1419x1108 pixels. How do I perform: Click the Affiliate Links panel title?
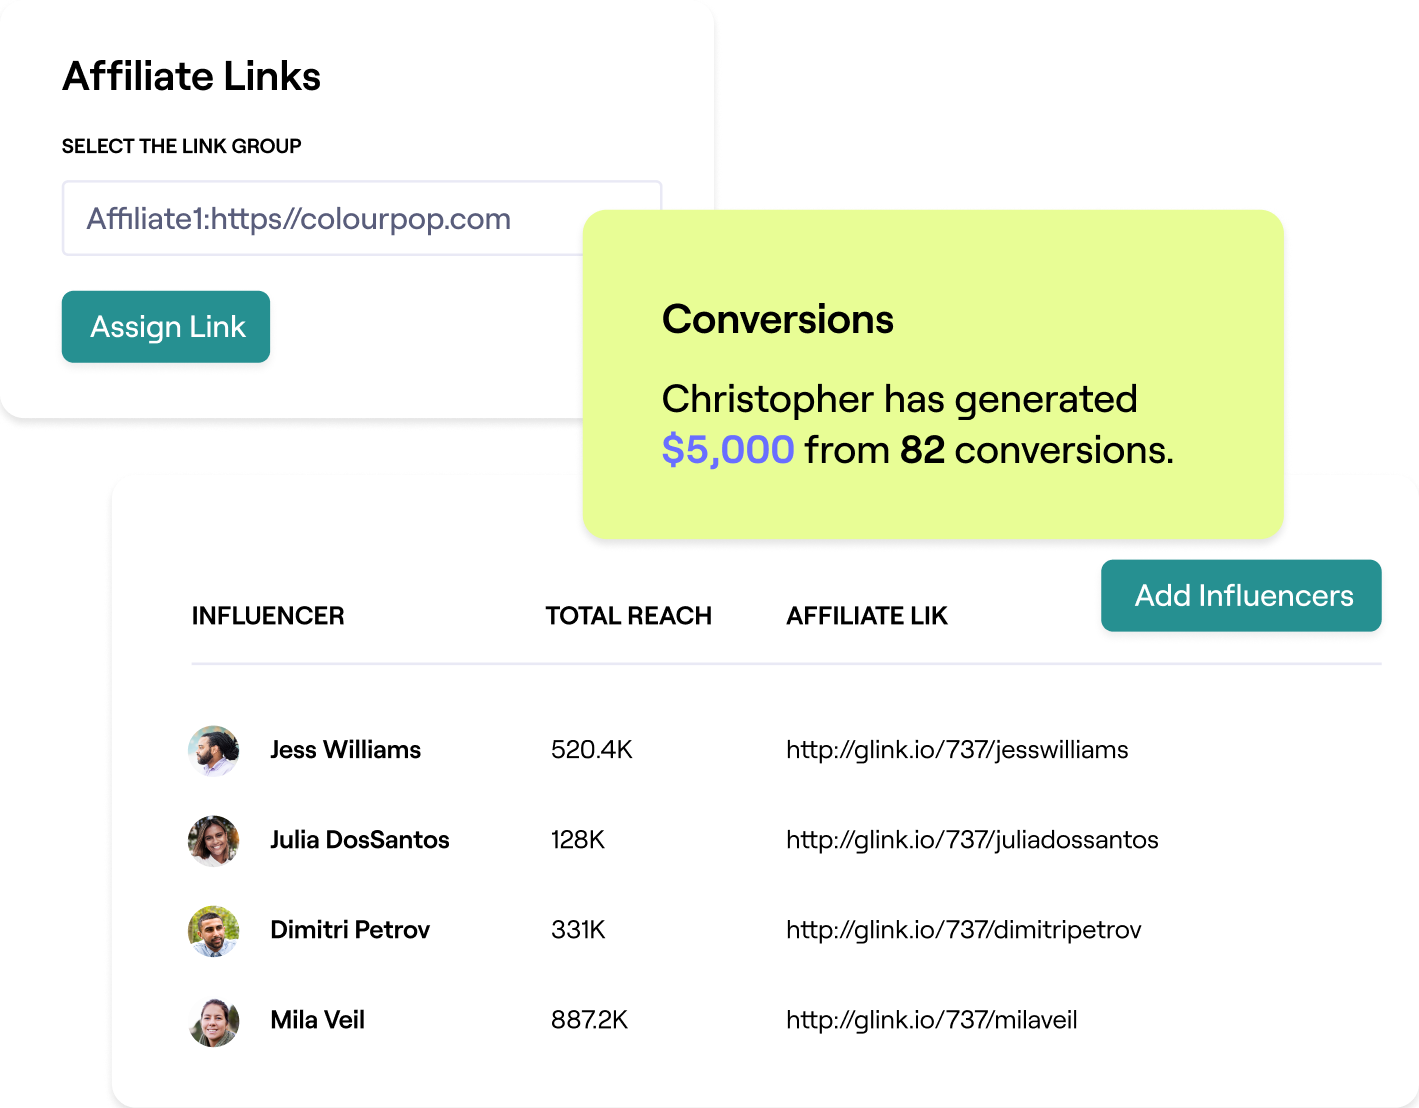pos(192,75)
